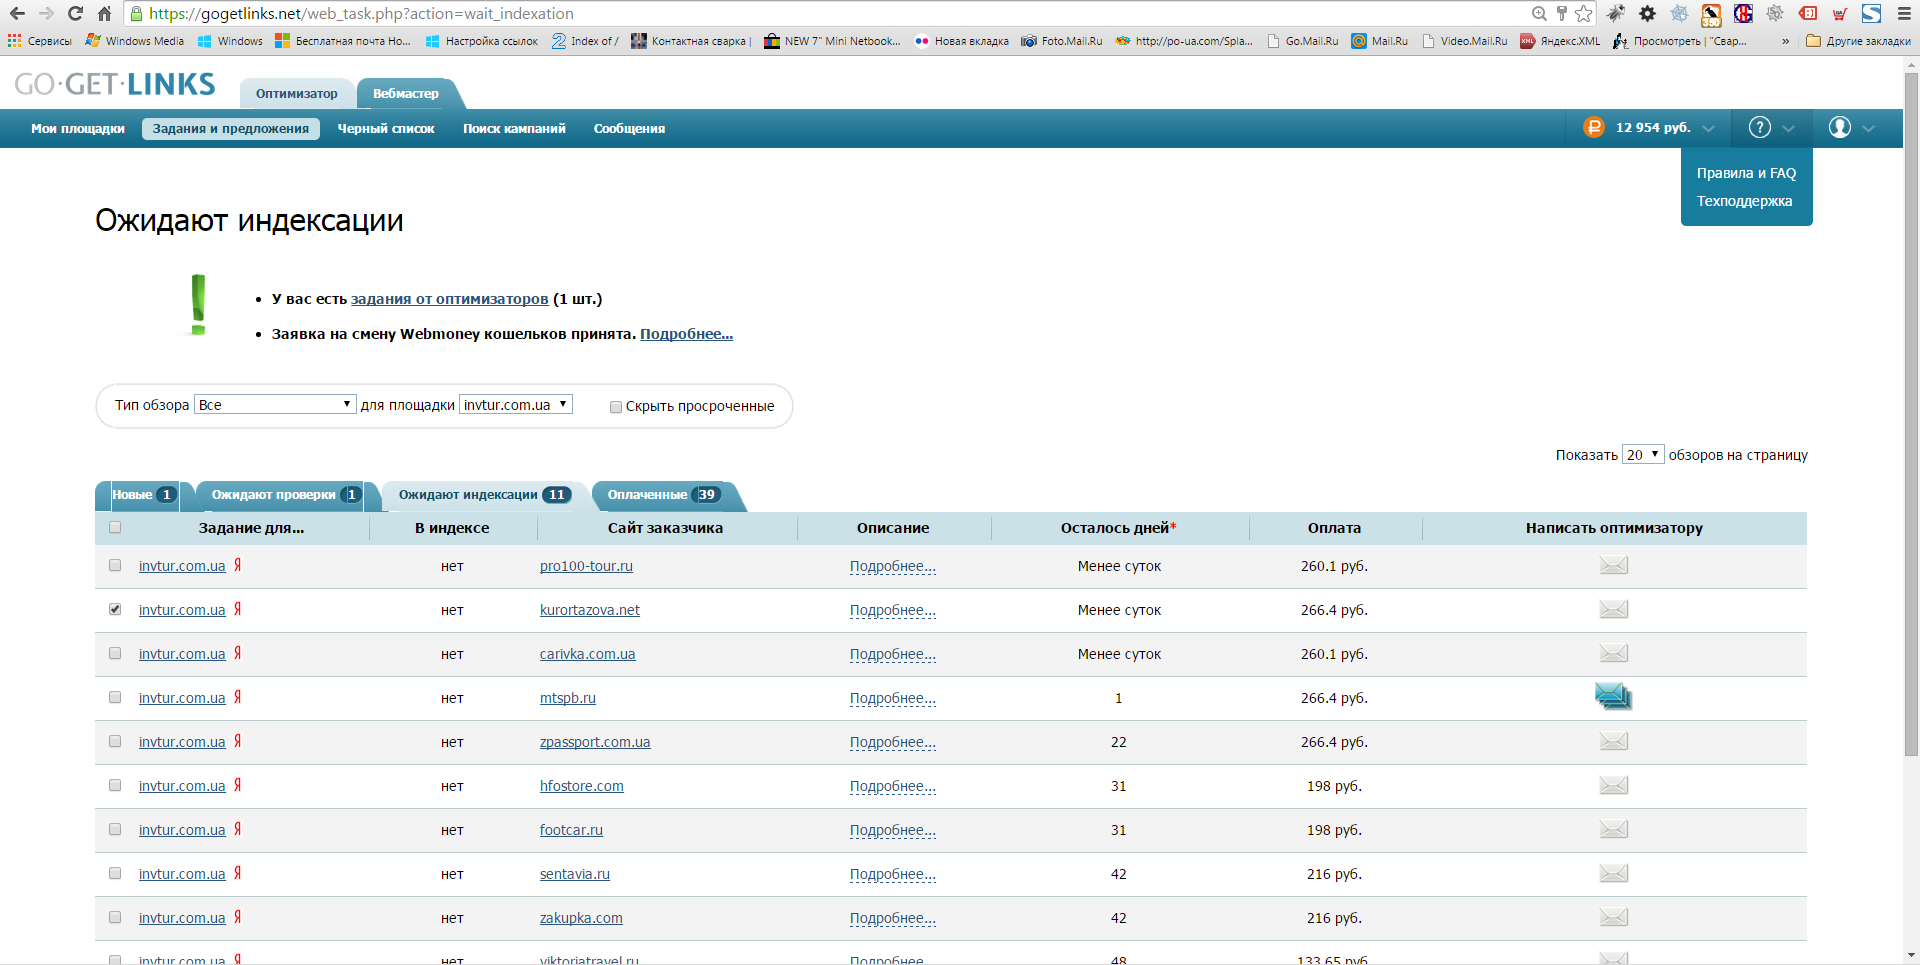Image resolution: width=1920 pixels, height=965 pixels.
Task: Expand the bookmarks bar overflow chevron
Action: [x=1786, y=41]
